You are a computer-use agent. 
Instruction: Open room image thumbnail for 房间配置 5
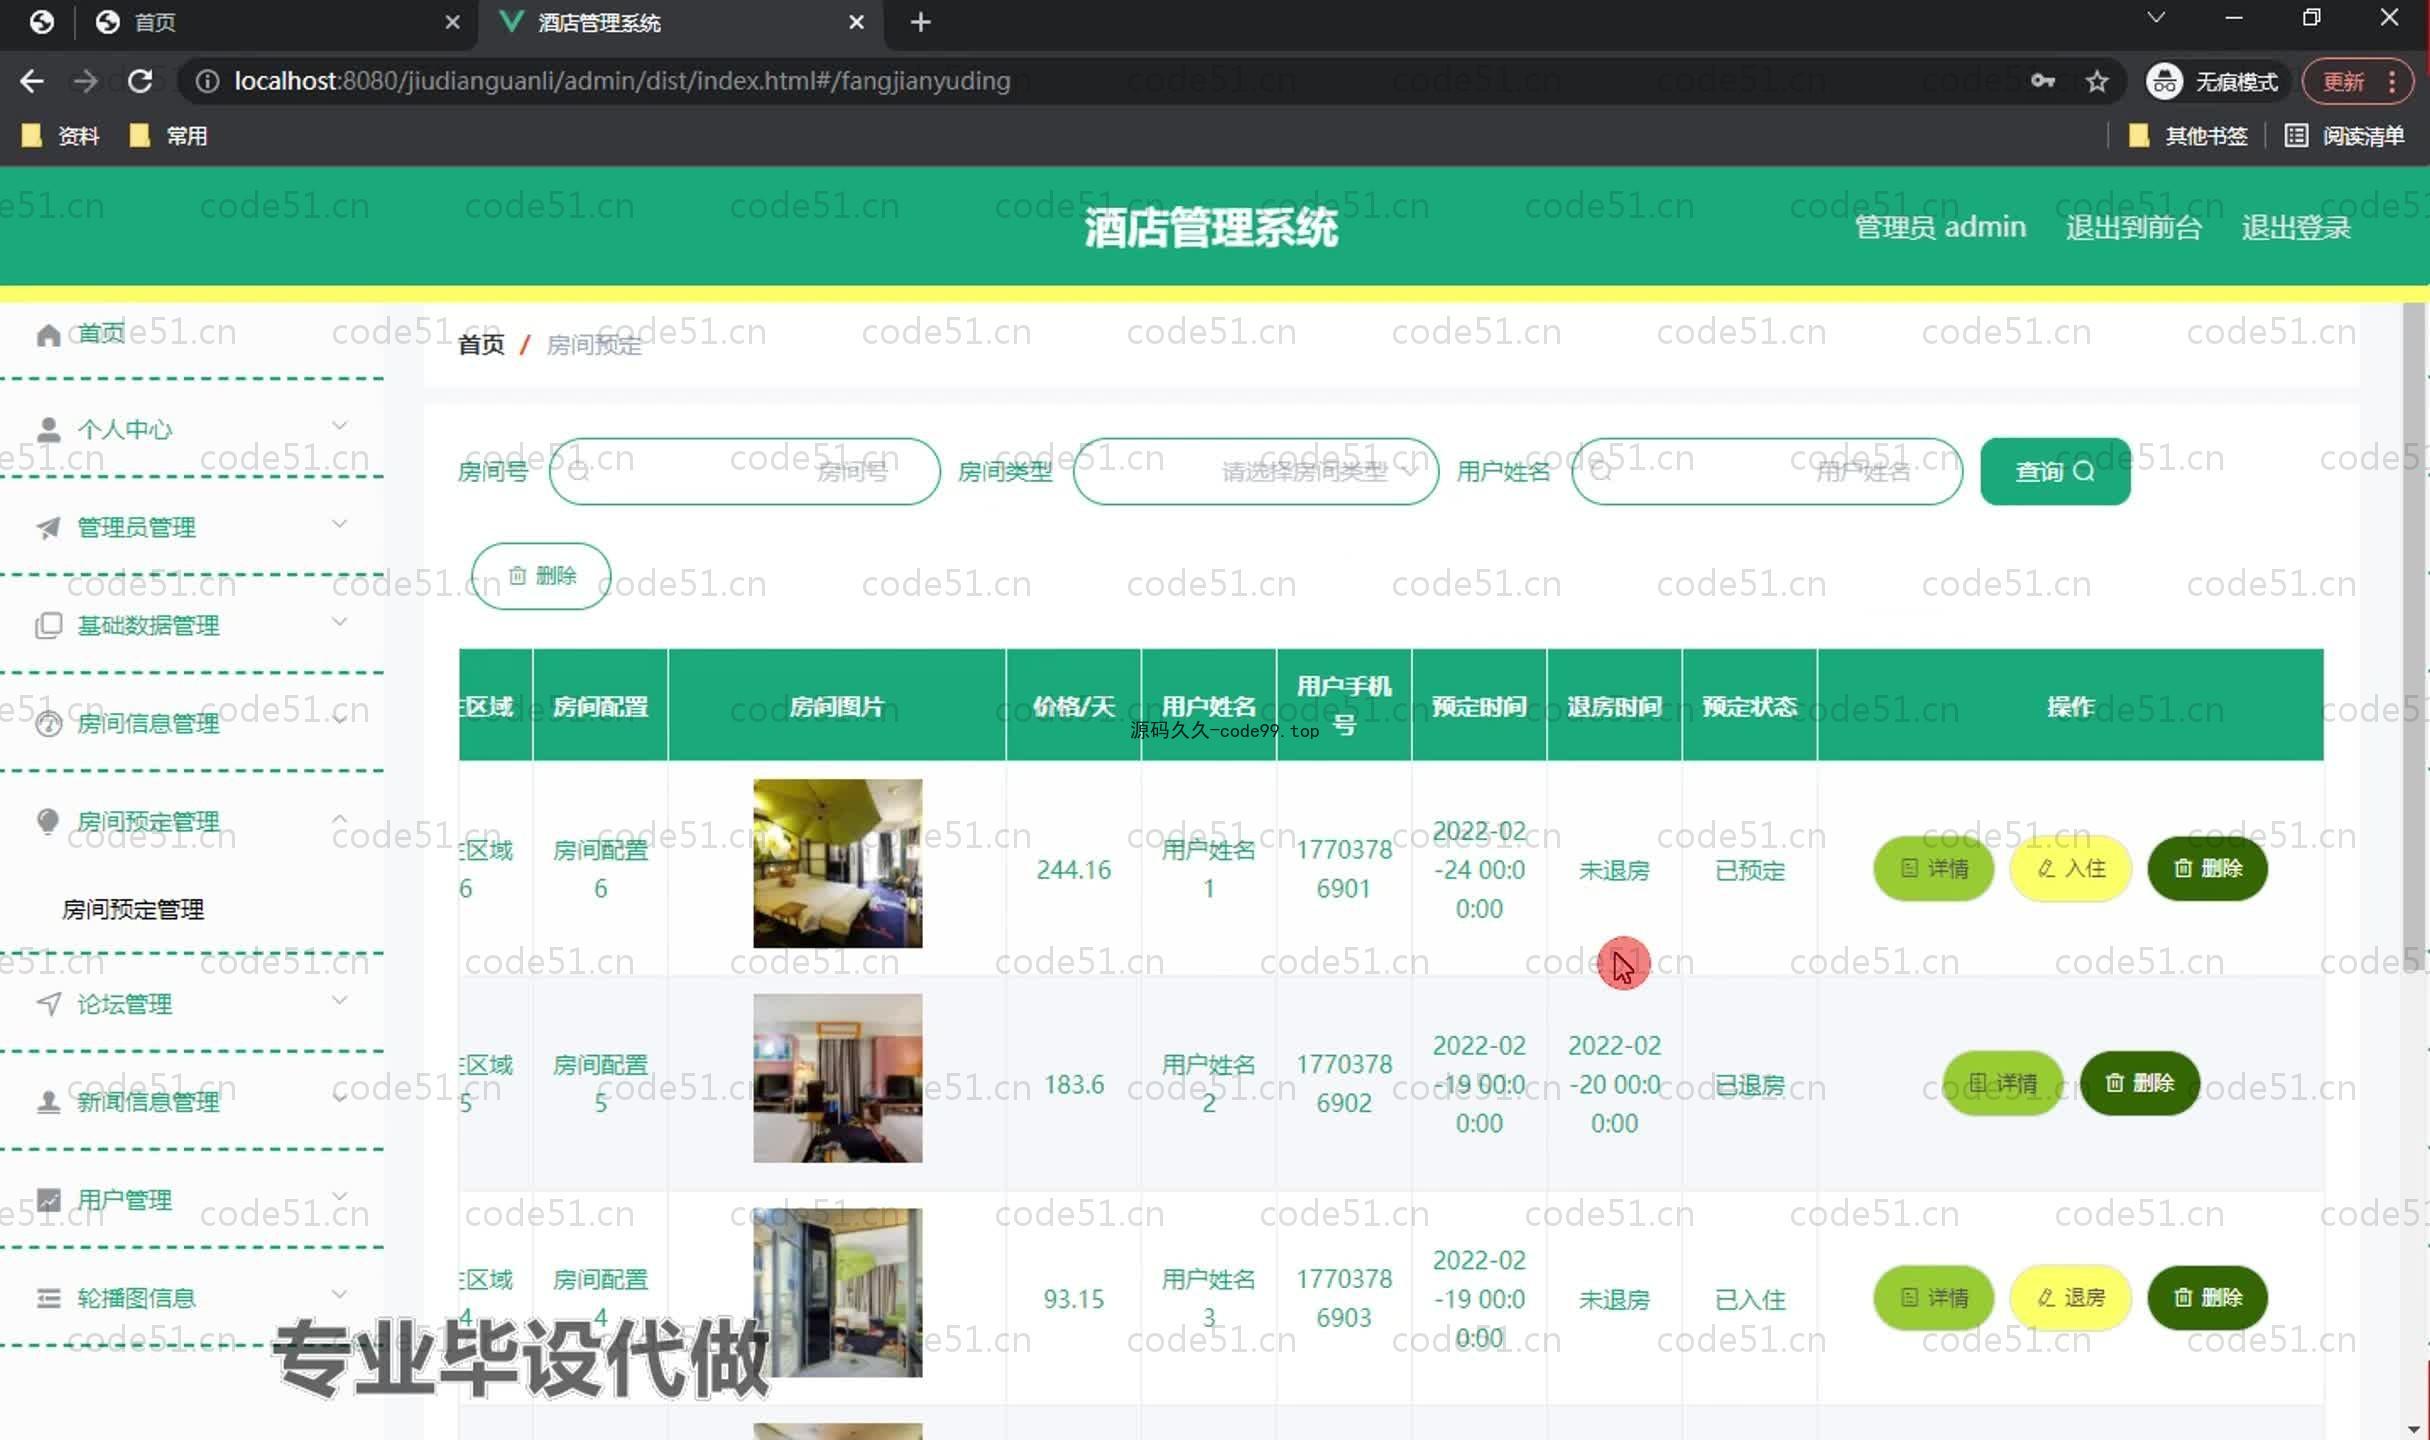pyautogui.click(x=837, y=1078)
